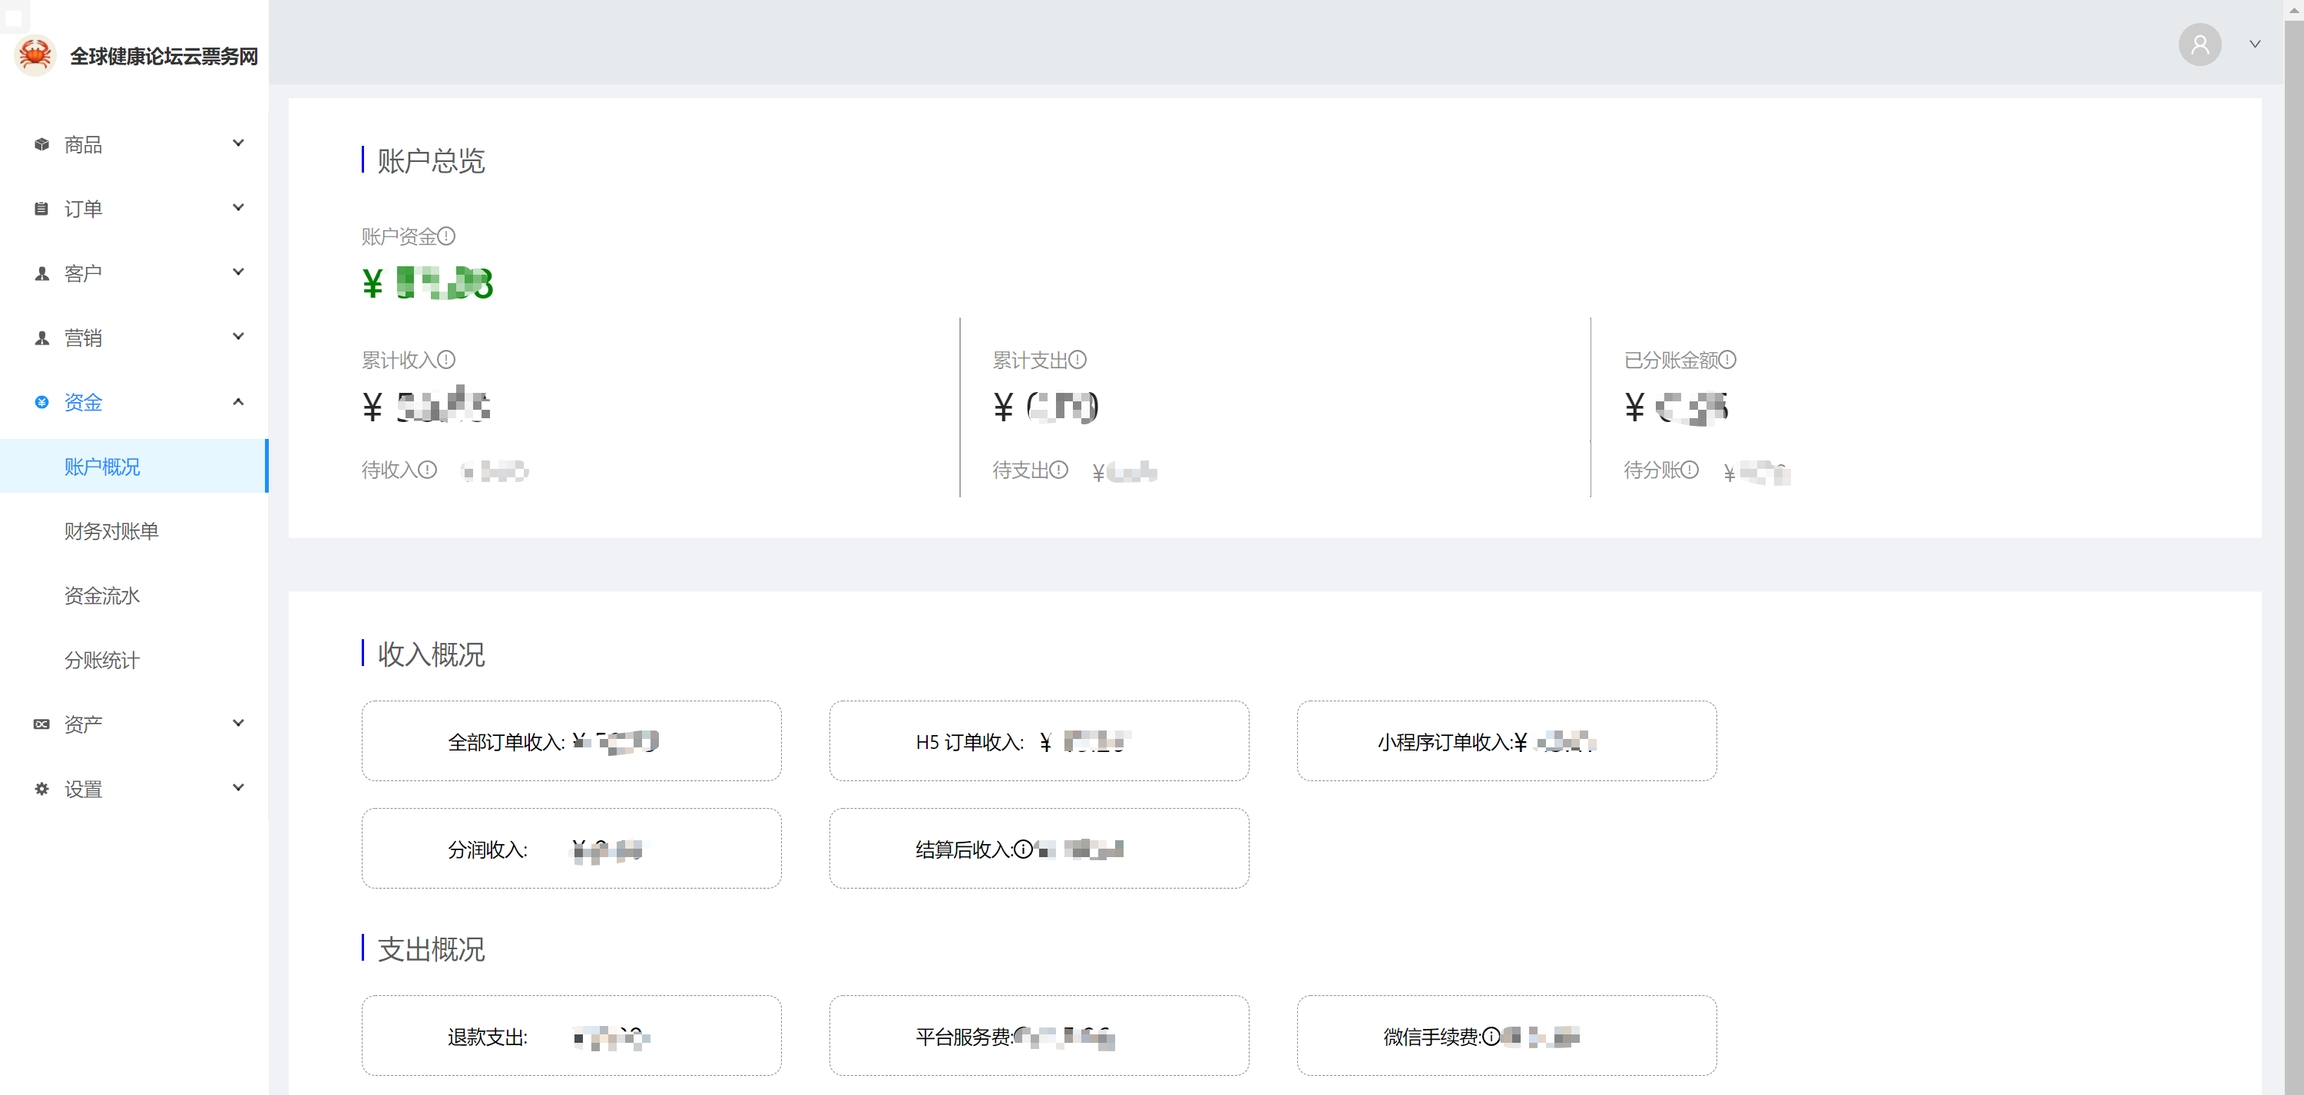The height and width of the screenshot is (1095, 2304).
Task: Open the 财务对账单 menu item
Action: 111,531
